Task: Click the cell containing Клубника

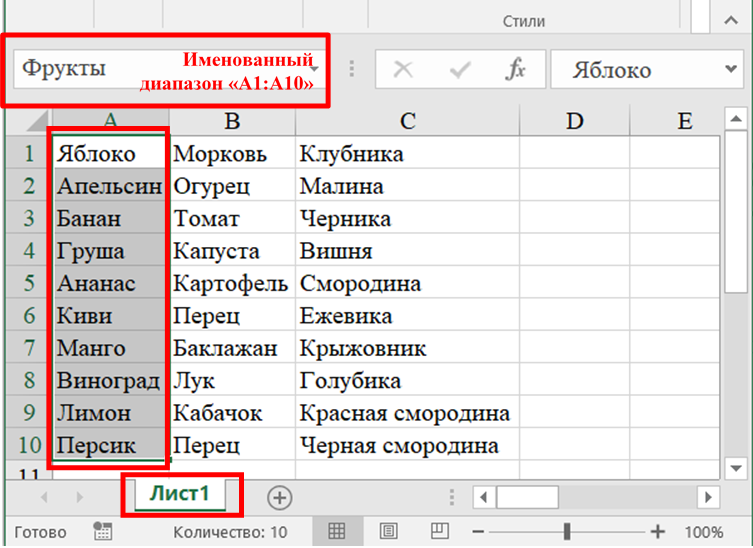Action: click(x=408, y=153)
